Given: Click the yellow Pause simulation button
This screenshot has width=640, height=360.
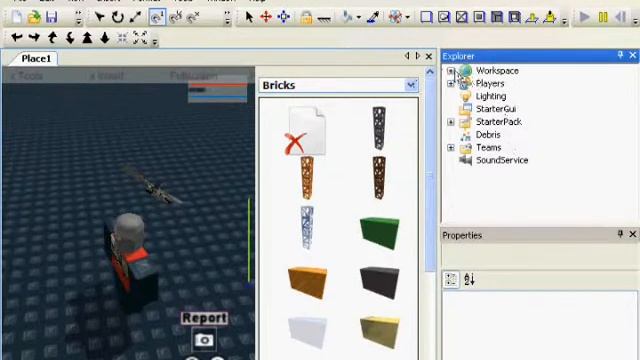Looking at the screenshot, I should tap(603, 17).
